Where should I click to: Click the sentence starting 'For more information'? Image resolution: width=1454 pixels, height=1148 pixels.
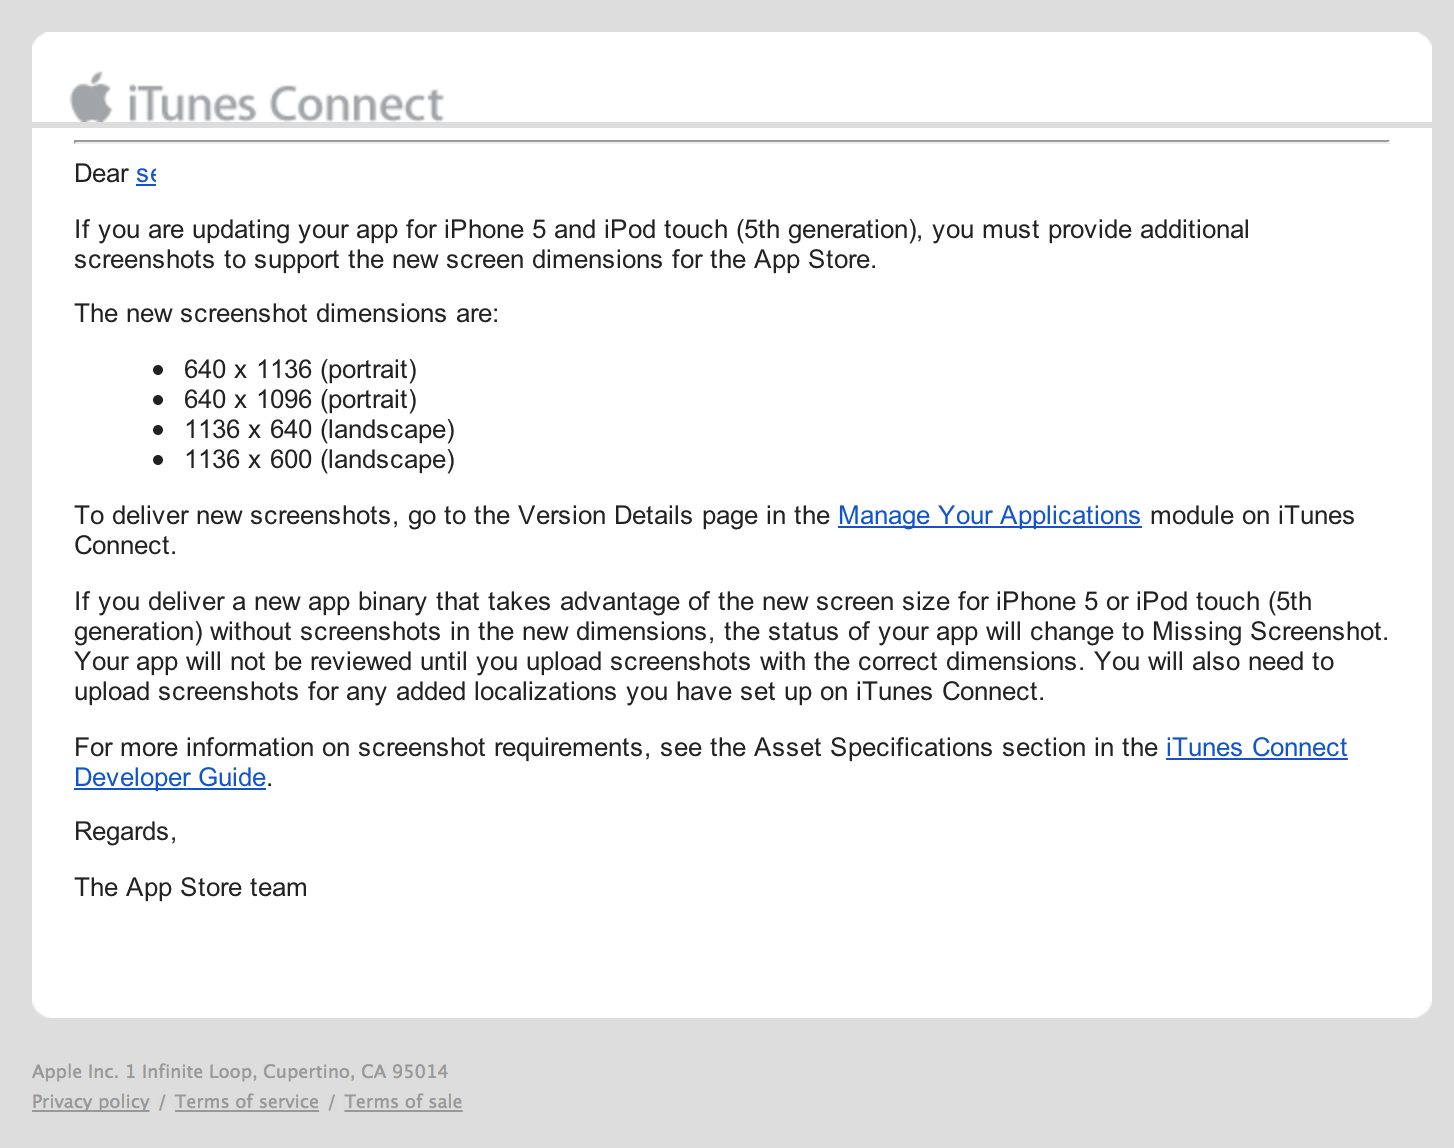[710, 763]
